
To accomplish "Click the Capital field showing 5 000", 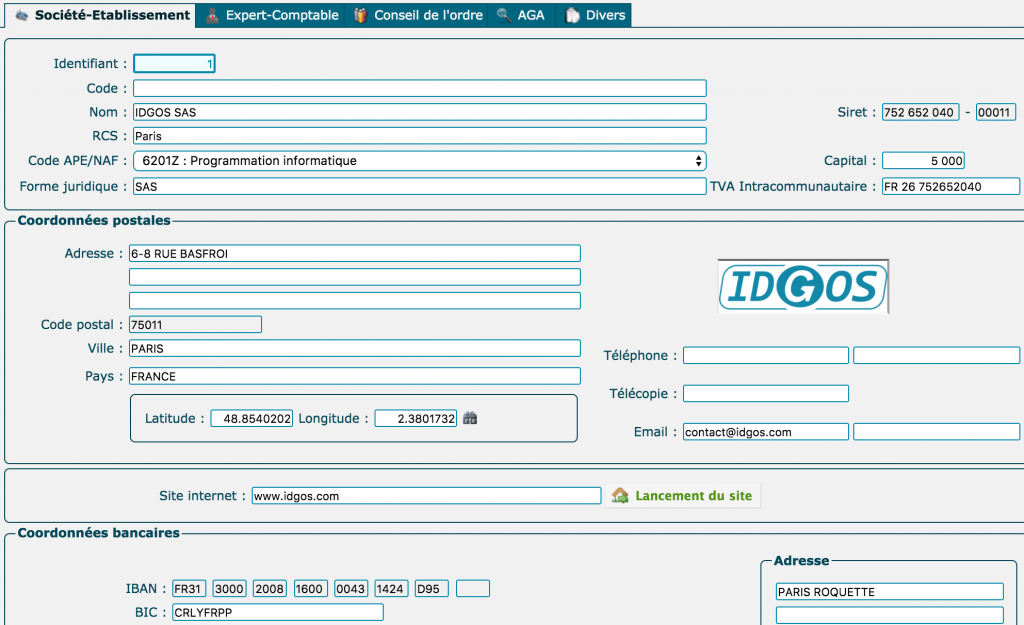I will point(923,161).
